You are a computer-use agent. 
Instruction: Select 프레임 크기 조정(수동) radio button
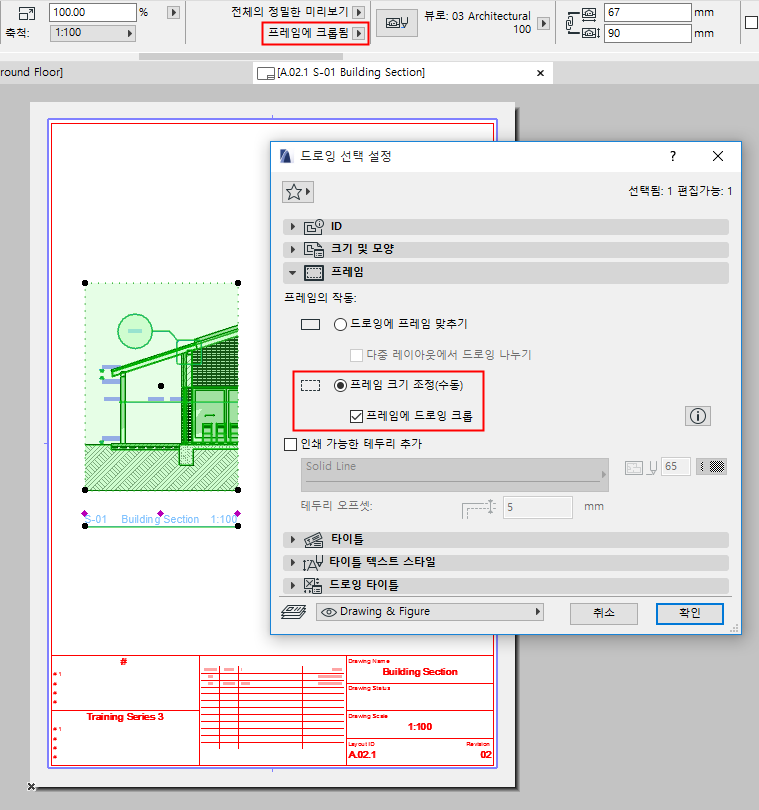(x=340, y=385)
